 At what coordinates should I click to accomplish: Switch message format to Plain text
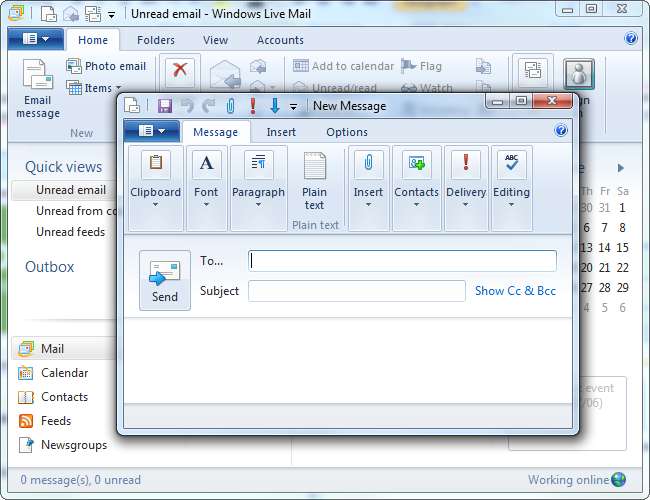(315, 182)
